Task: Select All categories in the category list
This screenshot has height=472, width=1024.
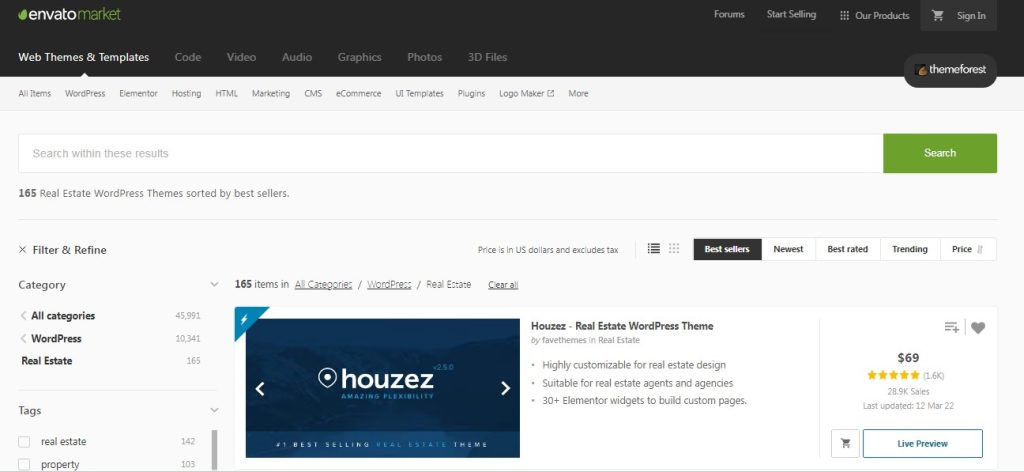Action: tap(63, 316)
